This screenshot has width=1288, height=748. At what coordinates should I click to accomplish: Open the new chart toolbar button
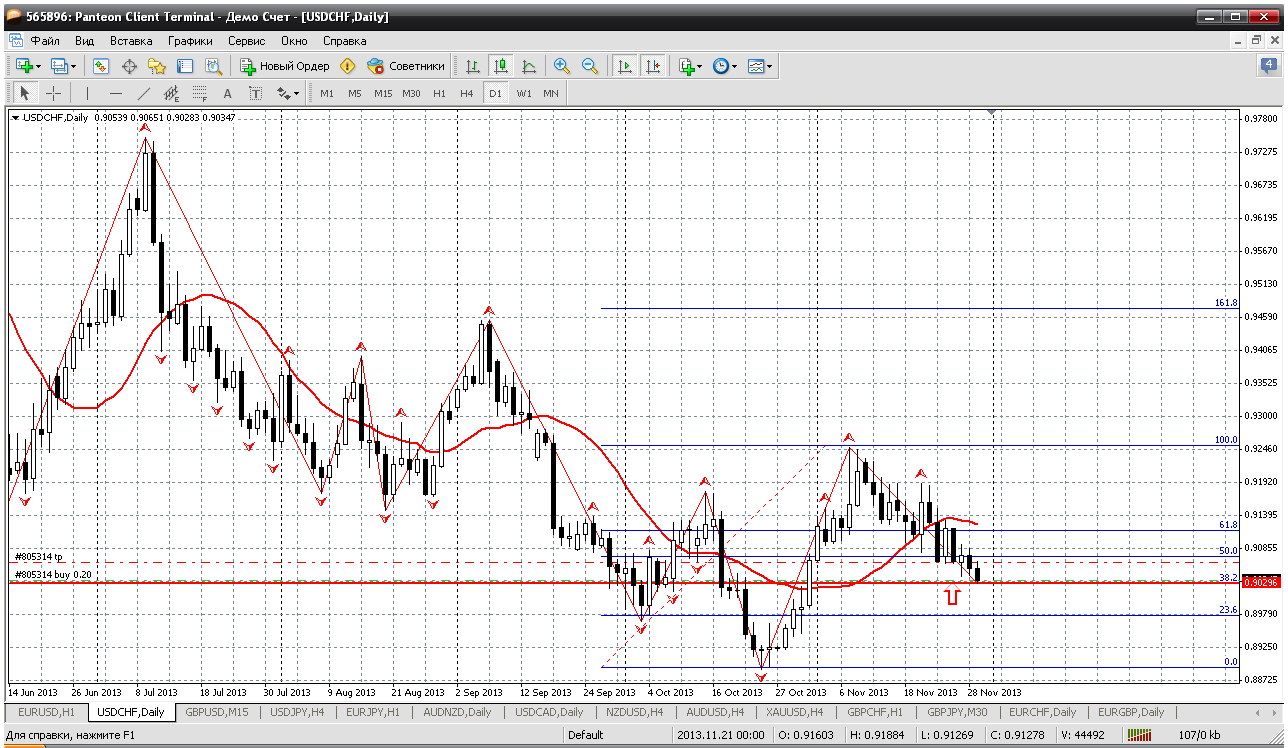click(24, 66)
